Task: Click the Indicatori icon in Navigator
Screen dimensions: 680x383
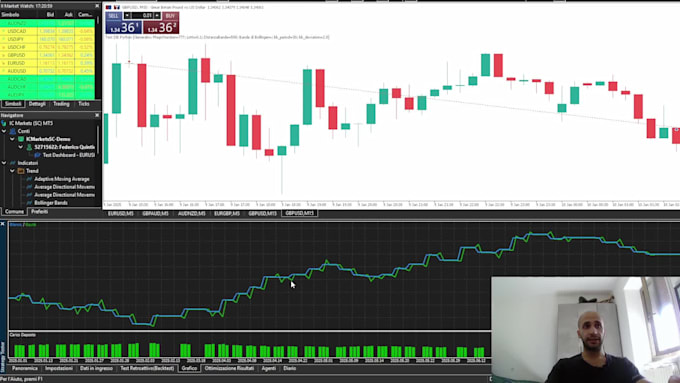Action: pyautogui.click(x=13, y=163)
